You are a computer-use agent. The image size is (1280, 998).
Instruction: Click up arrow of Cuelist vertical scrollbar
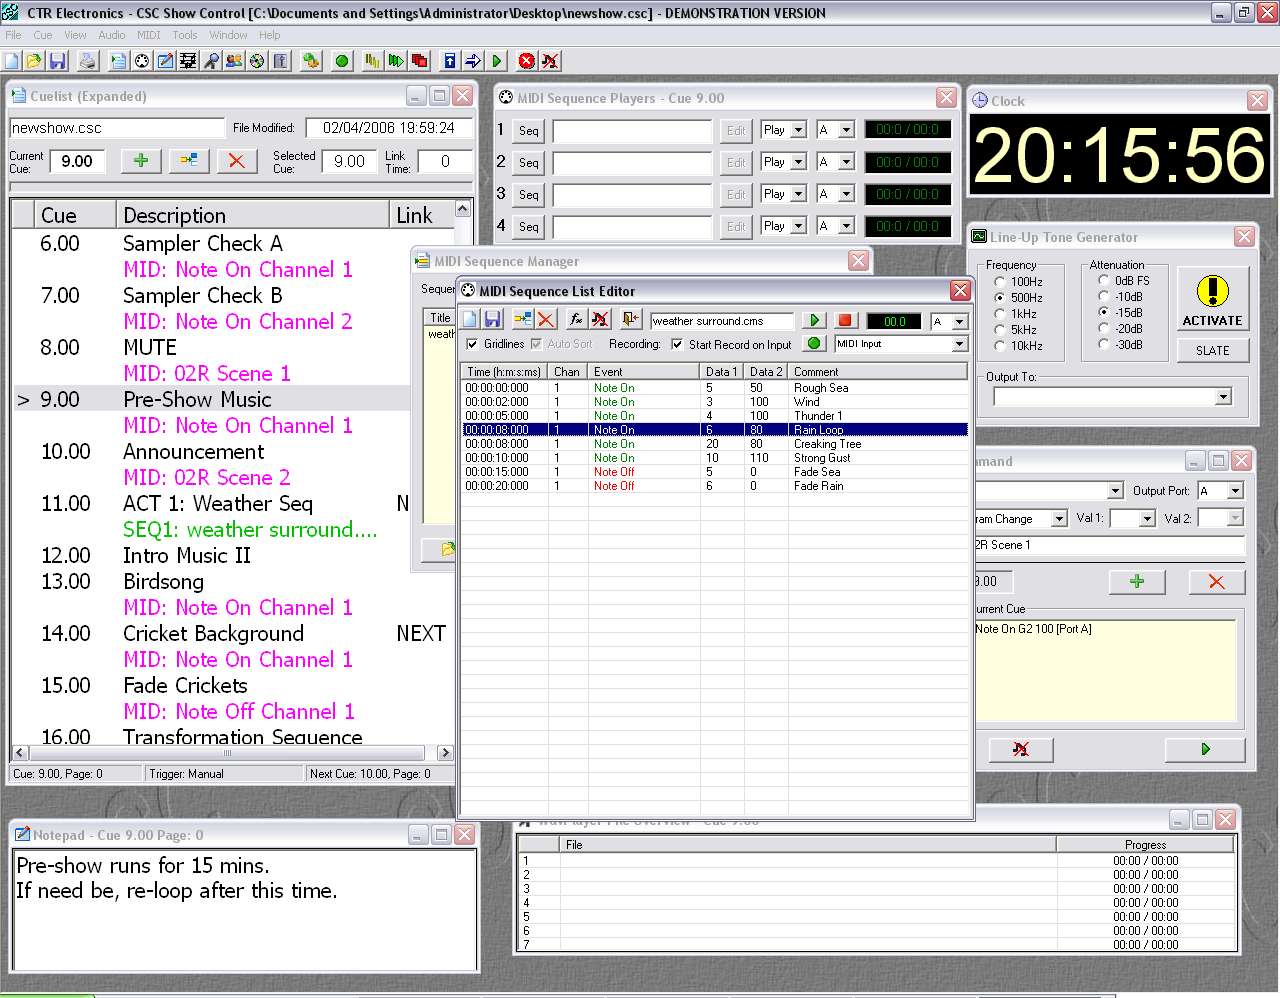(x=462, y=209)
